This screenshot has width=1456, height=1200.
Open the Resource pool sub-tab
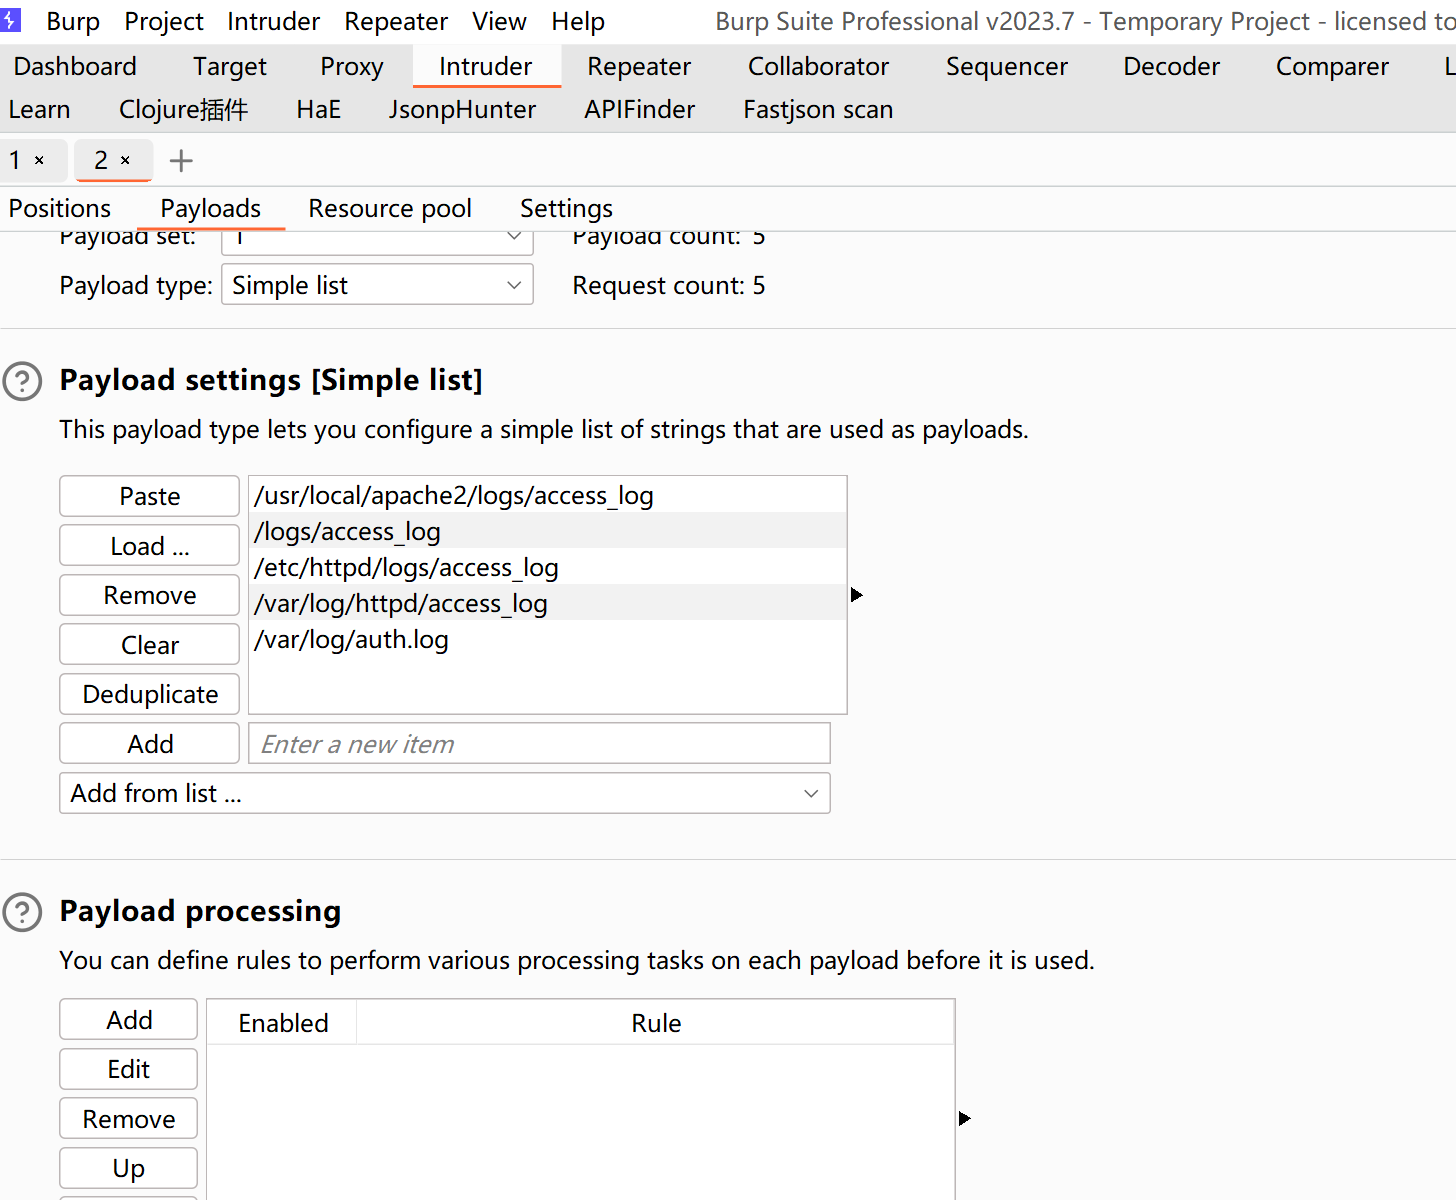pyautogui.click(x=390, y=208)
